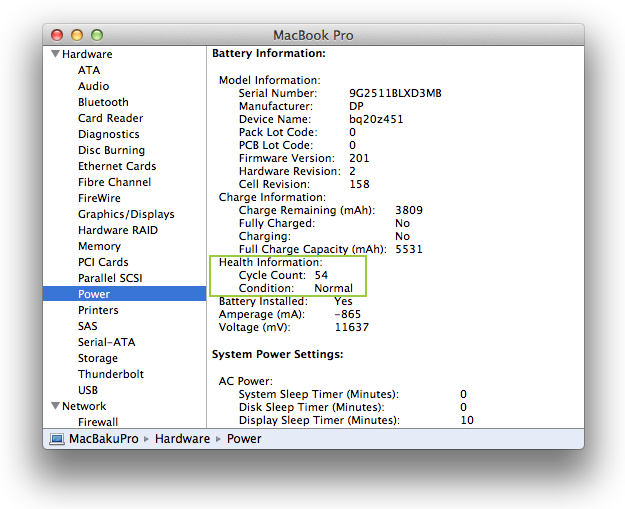Collapse the Hardware disclosure triangle
Screen dimensions: 625x509
tap(55, 54)
